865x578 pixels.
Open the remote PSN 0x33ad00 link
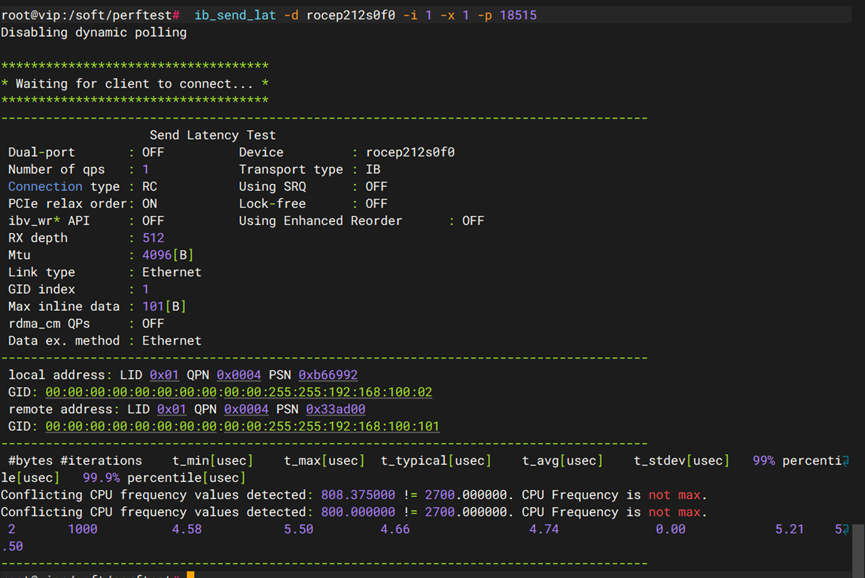point(335,409)
